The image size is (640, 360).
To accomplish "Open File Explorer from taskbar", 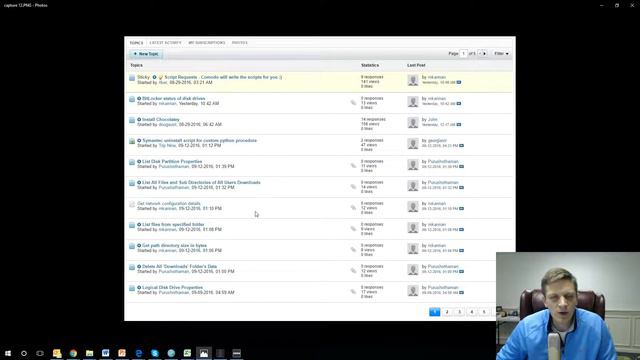I will pos(89,353).
